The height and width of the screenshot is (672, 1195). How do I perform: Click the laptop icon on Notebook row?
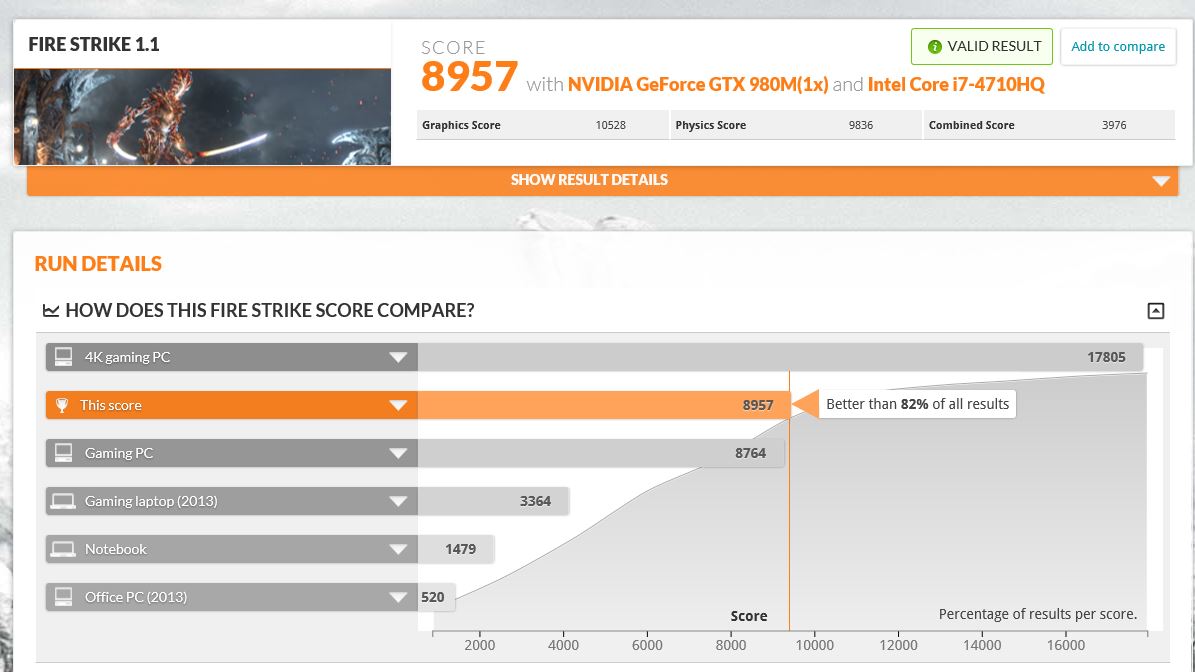(62, 549)
